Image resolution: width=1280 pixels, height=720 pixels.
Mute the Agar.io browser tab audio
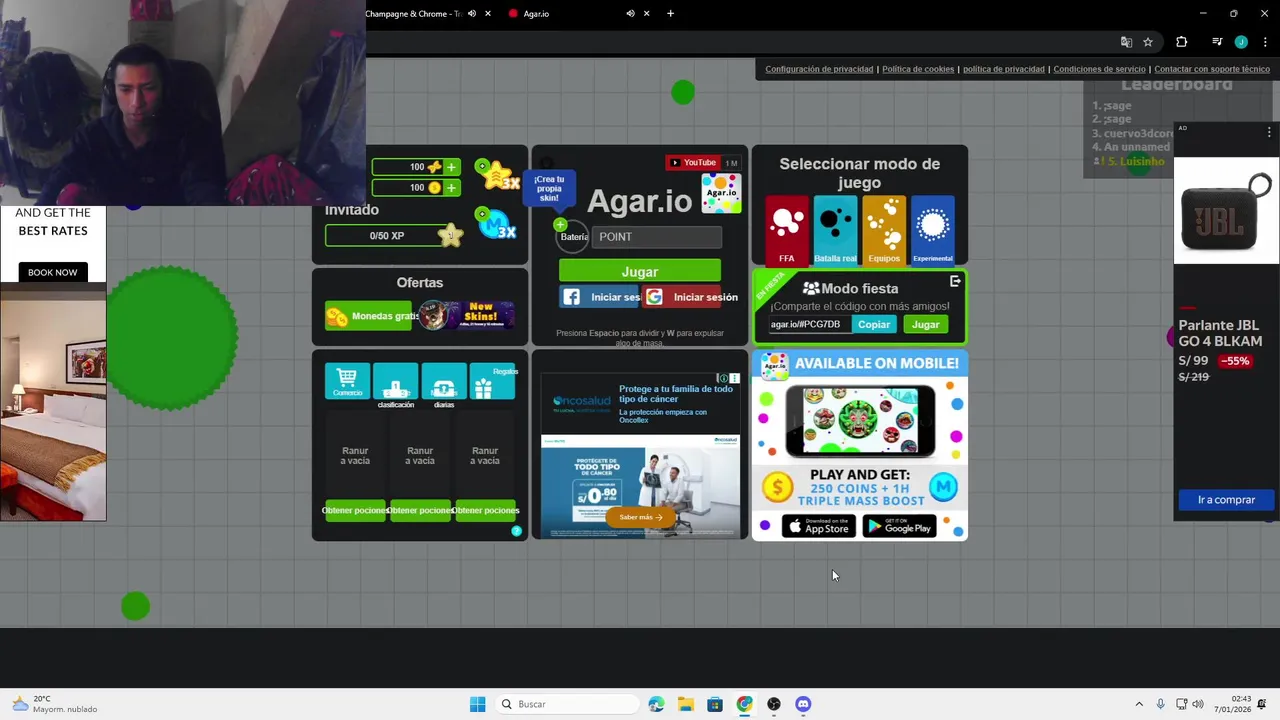[x=630, y=13]
